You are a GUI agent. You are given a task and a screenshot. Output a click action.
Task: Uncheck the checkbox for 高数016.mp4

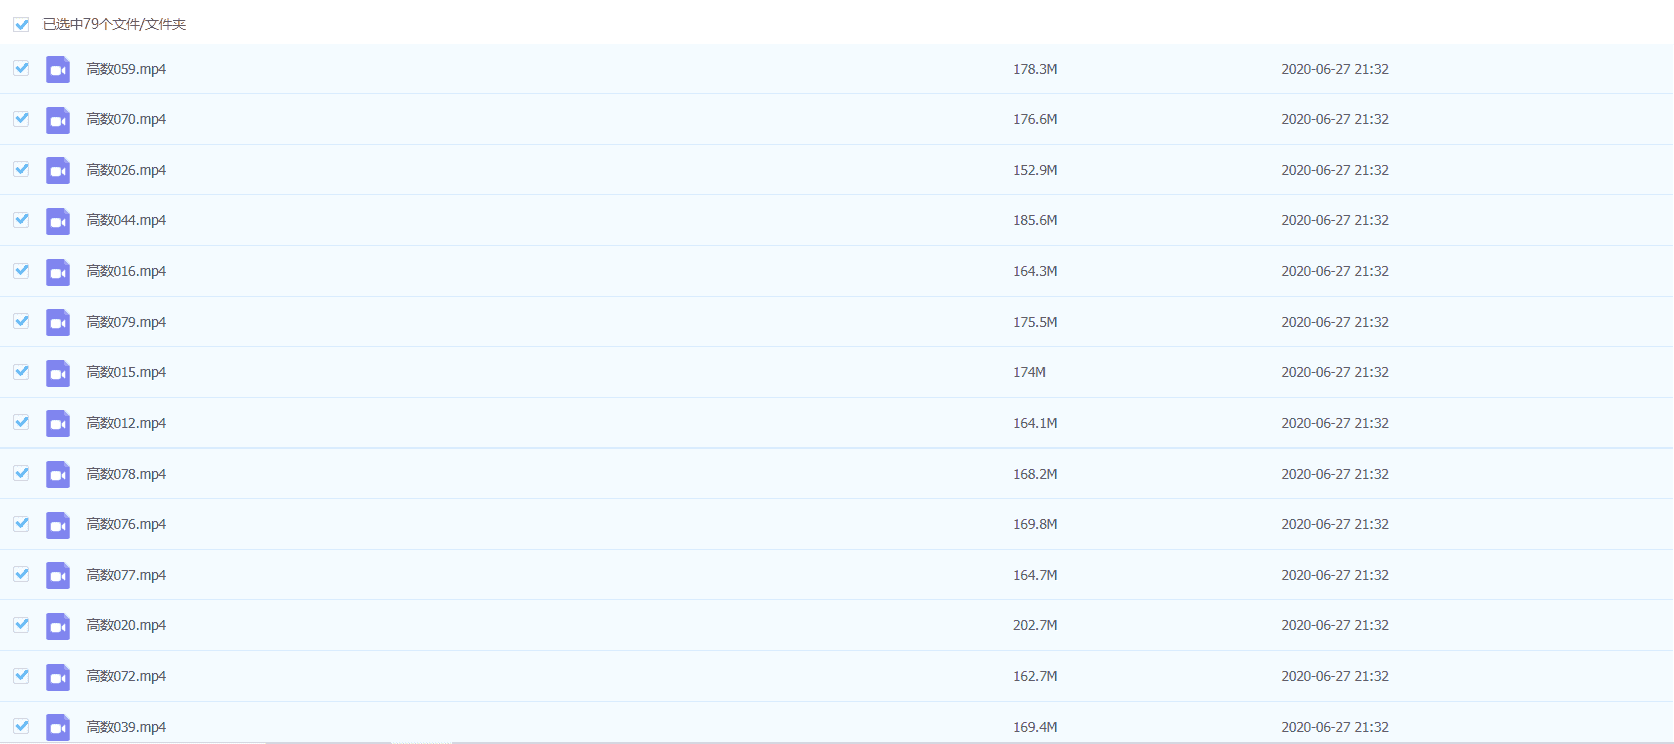point(21,271)
